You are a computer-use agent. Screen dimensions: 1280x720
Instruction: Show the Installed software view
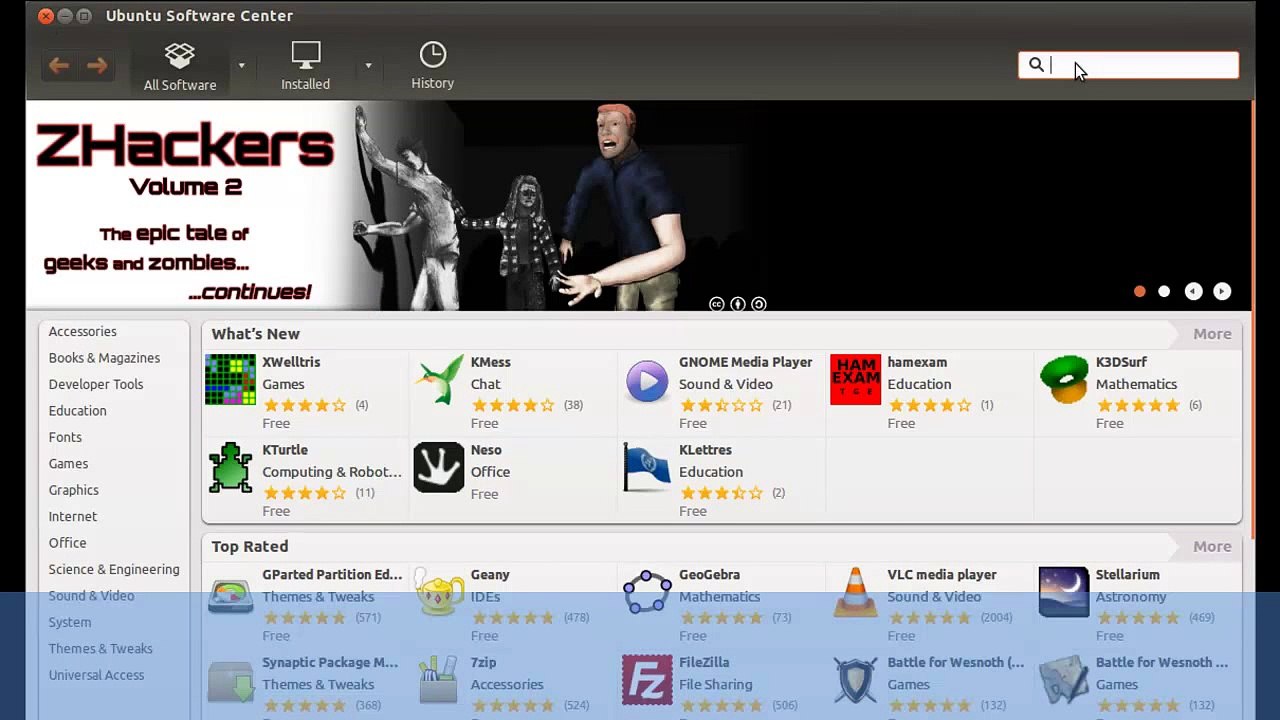pos(305,66)
